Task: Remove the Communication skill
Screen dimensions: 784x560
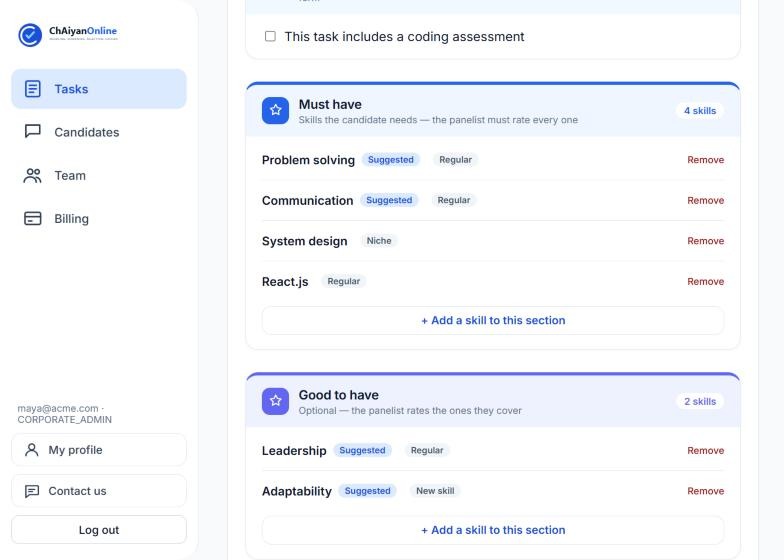Action: tap(706, 200)
